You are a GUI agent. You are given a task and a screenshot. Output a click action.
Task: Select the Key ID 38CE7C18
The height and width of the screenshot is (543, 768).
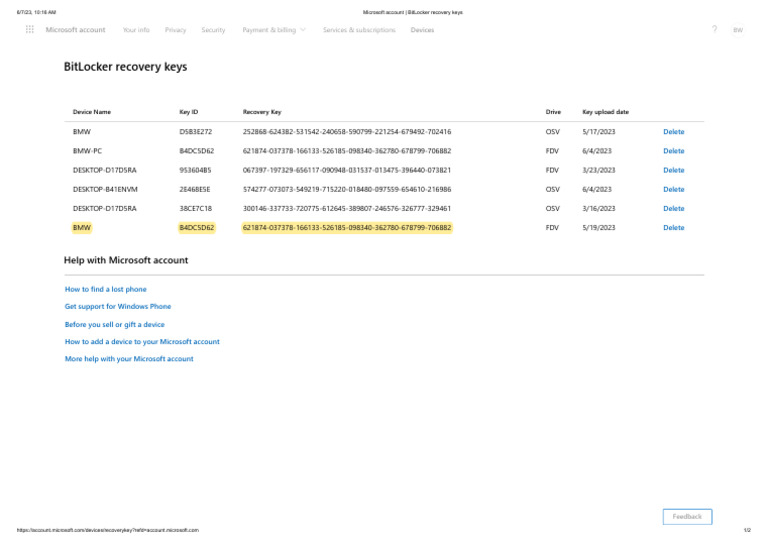tap(195, 208)
